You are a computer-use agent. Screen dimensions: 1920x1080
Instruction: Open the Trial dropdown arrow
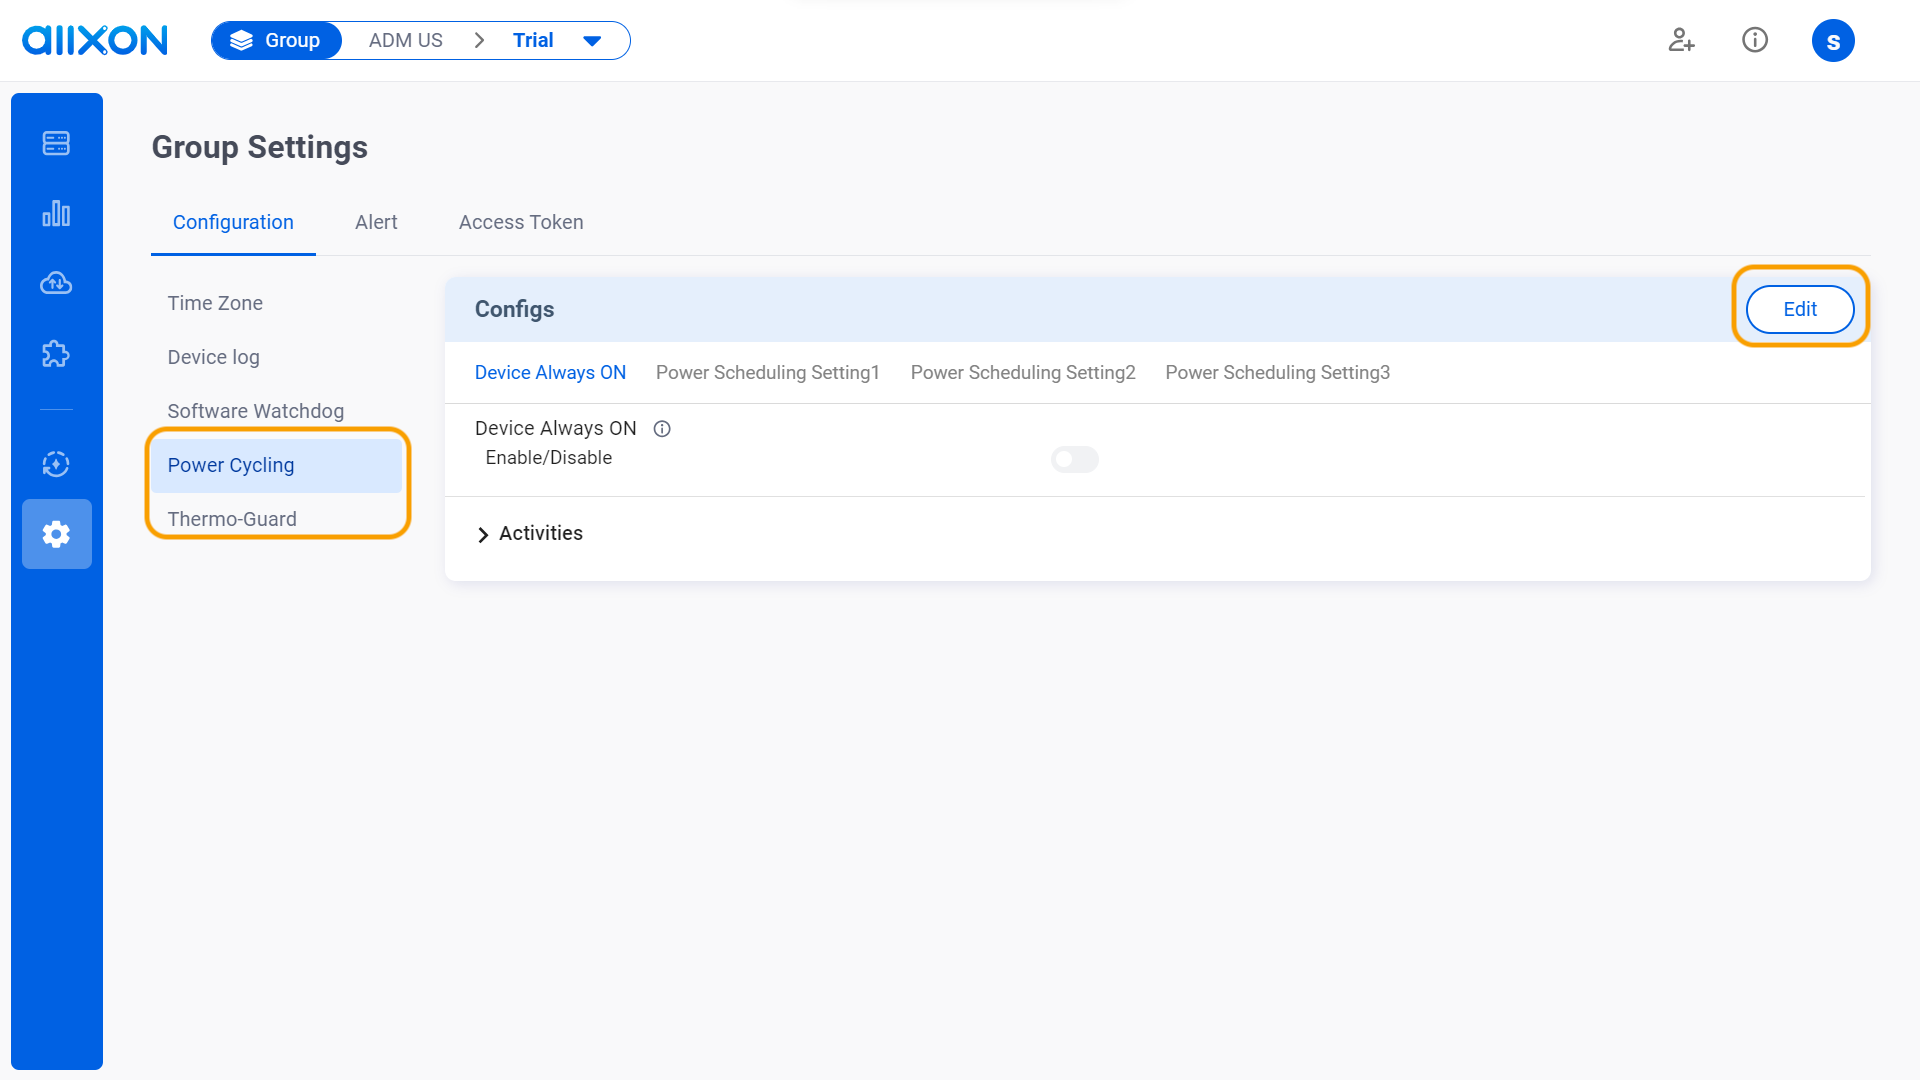point(592,40)
